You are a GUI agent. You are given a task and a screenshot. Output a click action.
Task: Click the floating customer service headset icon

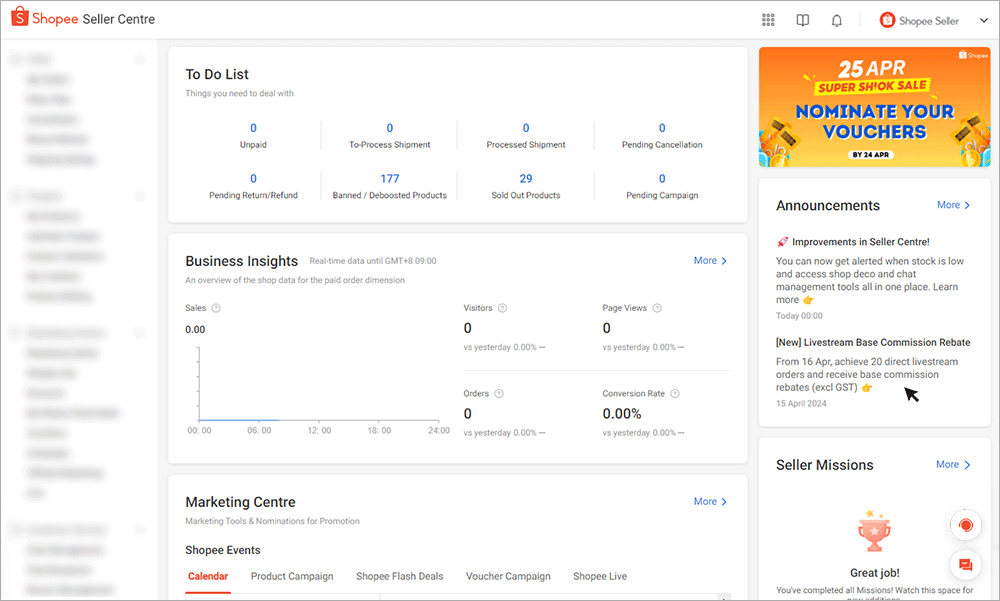pyautogui.click(x=965, y=525)
